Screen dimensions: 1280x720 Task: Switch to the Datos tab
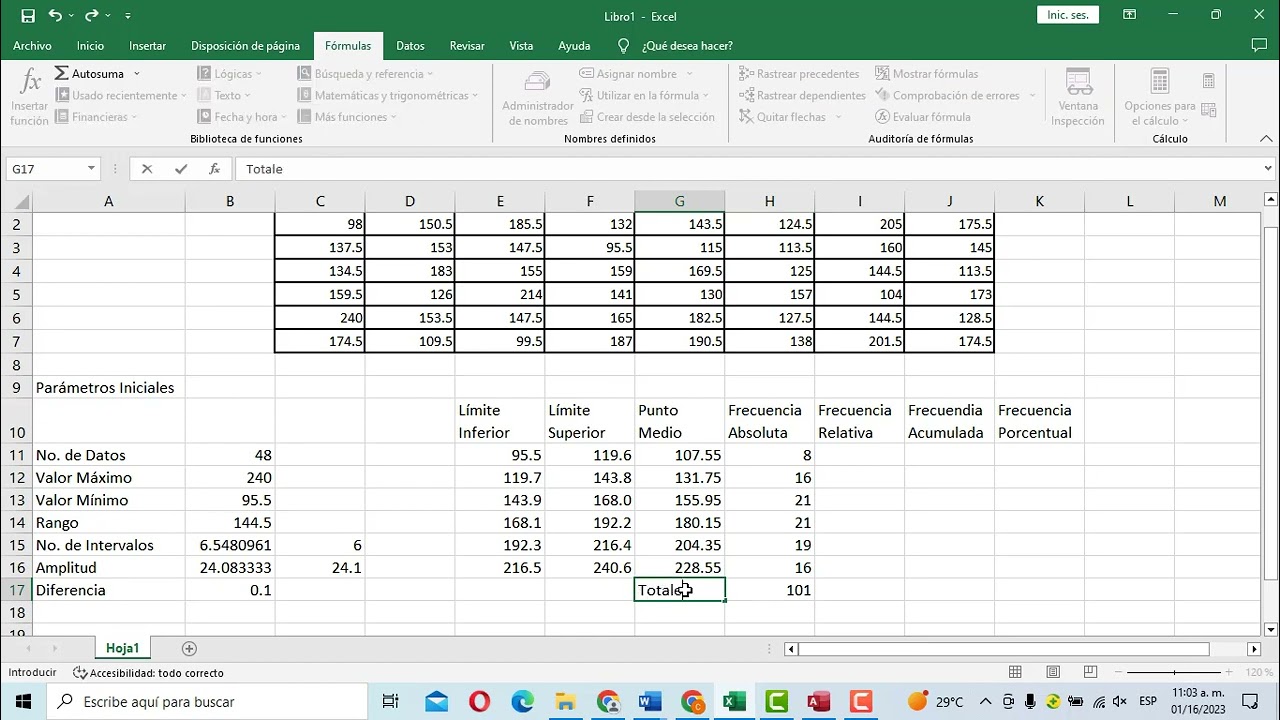(410, 45)
